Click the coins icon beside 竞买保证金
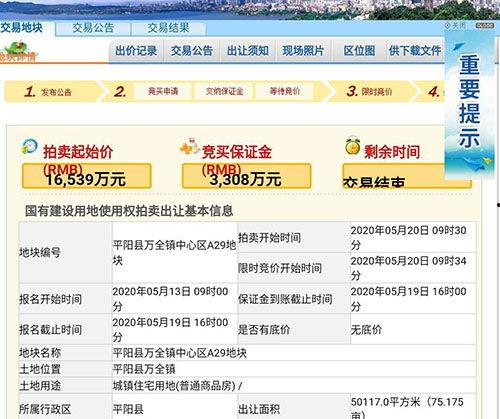The height and width of the screenshot is (419, 500). [189, 147]
